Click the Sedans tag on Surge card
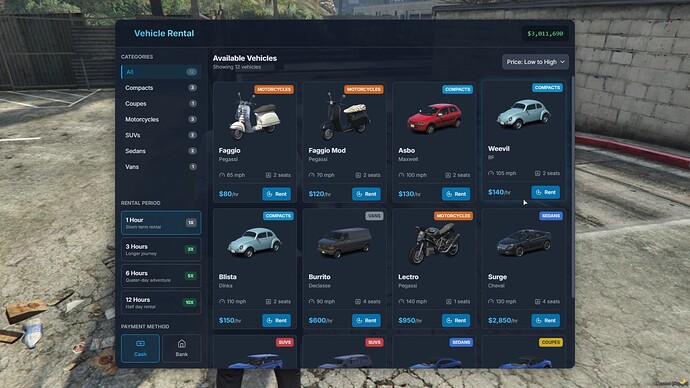690x388 pixels. point(551,216)
